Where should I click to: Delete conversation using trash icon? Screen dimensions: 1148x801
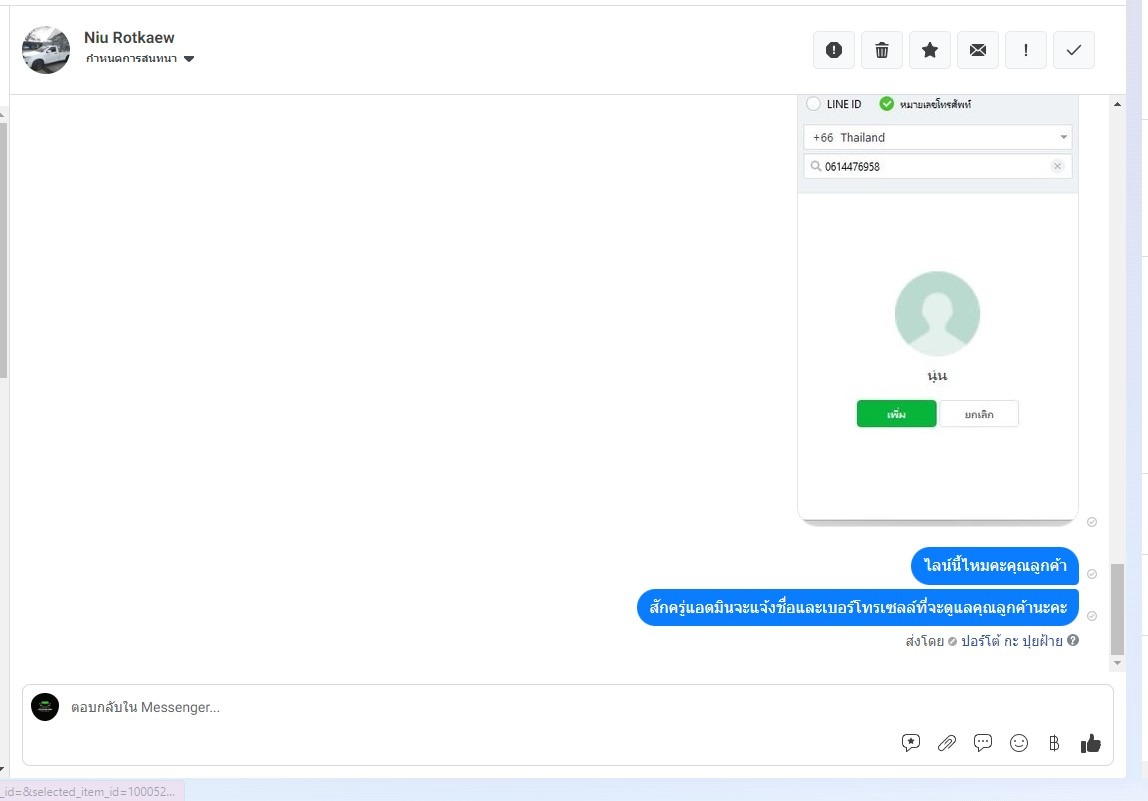tap(882, 50)
